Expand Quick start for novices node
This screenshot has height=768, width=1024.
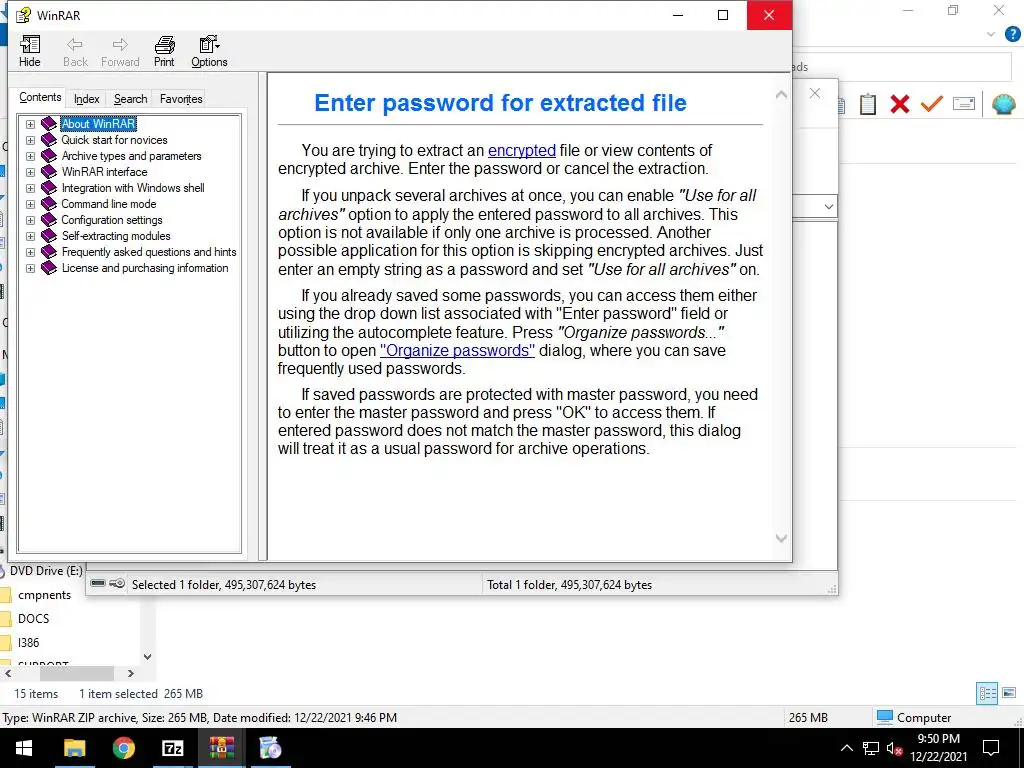[x=30, y=140]
